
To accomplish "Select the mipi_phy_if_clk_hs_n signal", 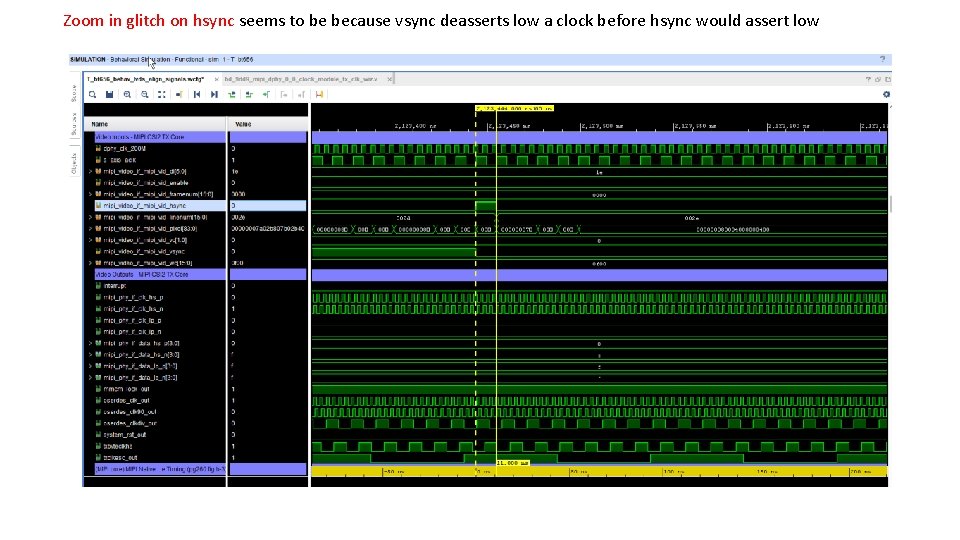I will [x=133, y=309].
